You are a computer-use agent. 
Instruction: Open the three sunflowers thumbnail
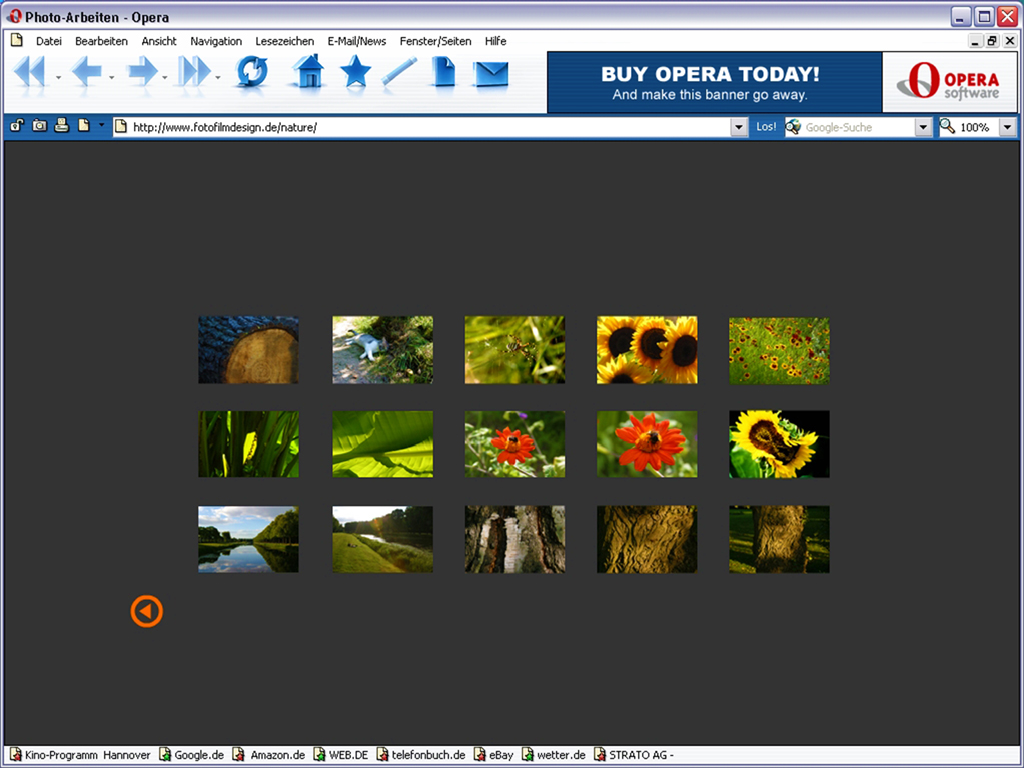click(647, 350)
